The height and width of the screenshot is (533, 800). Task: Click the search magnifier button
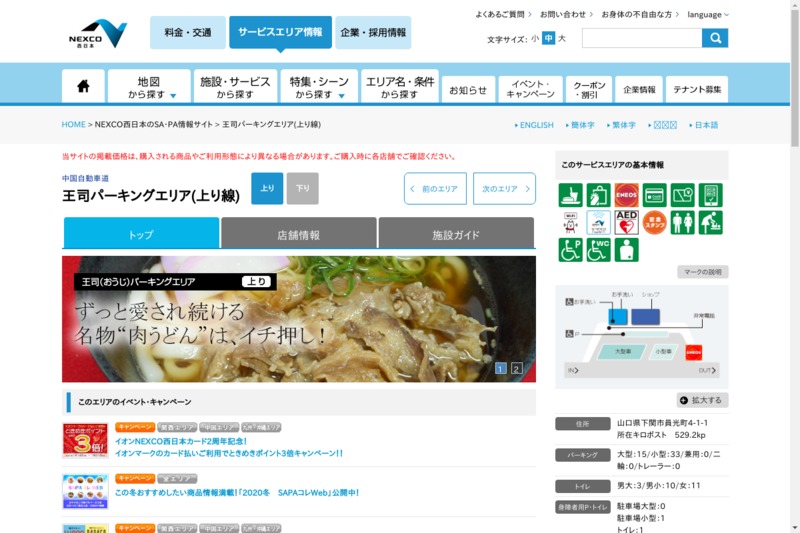(x=715, y=39)
